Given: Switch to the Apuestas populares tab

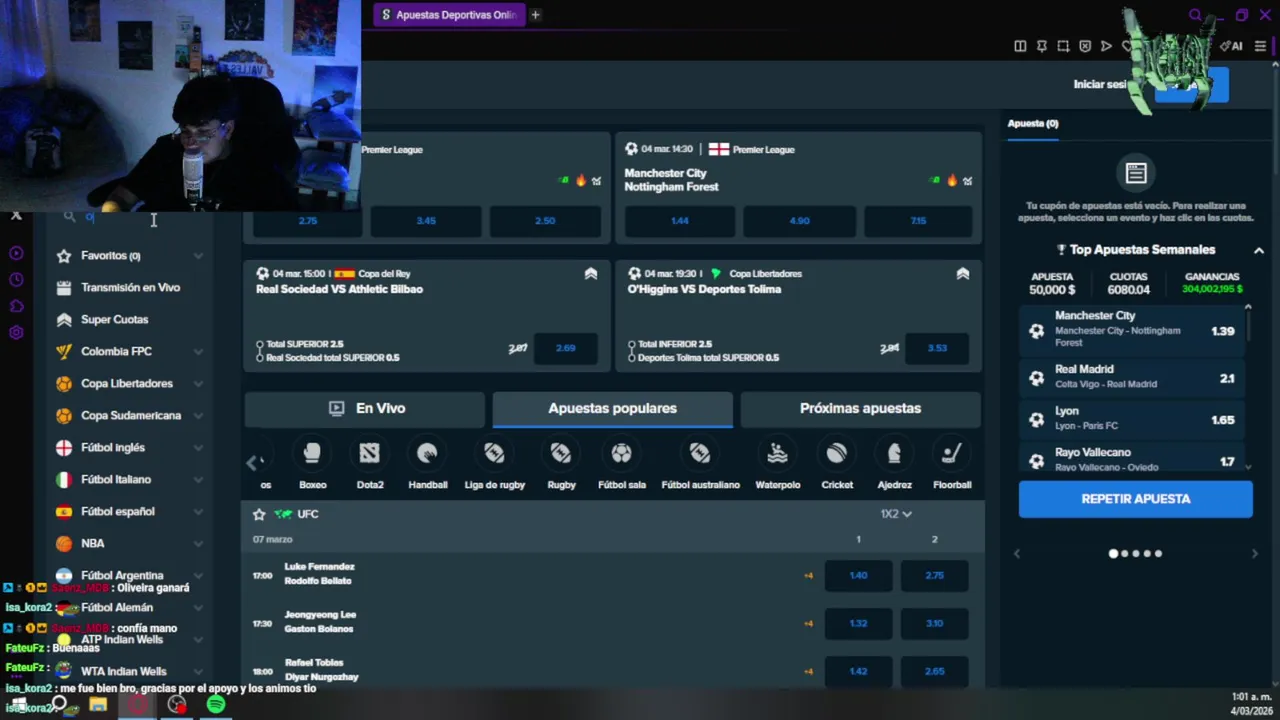Looking at the screenshot, I should [612, 408].
